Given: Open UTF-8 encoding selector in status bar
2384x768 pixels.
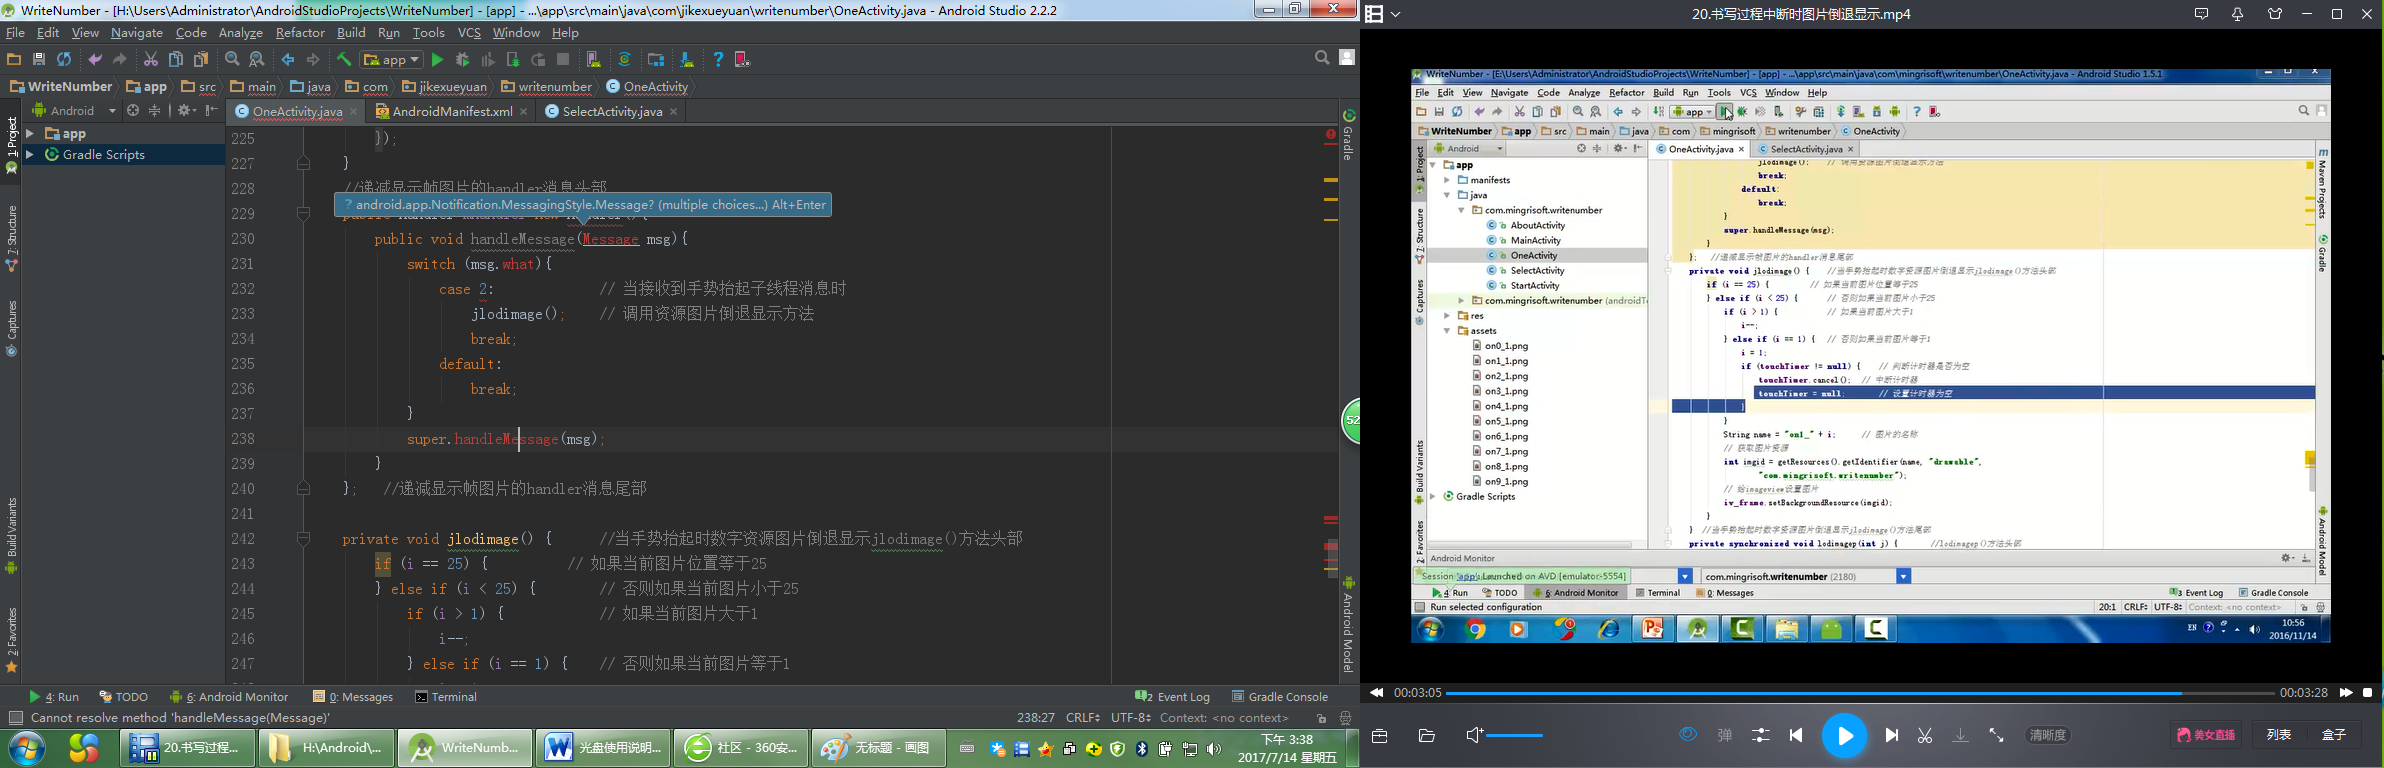Looking at the screenshot, I should tap(1132, 718).
